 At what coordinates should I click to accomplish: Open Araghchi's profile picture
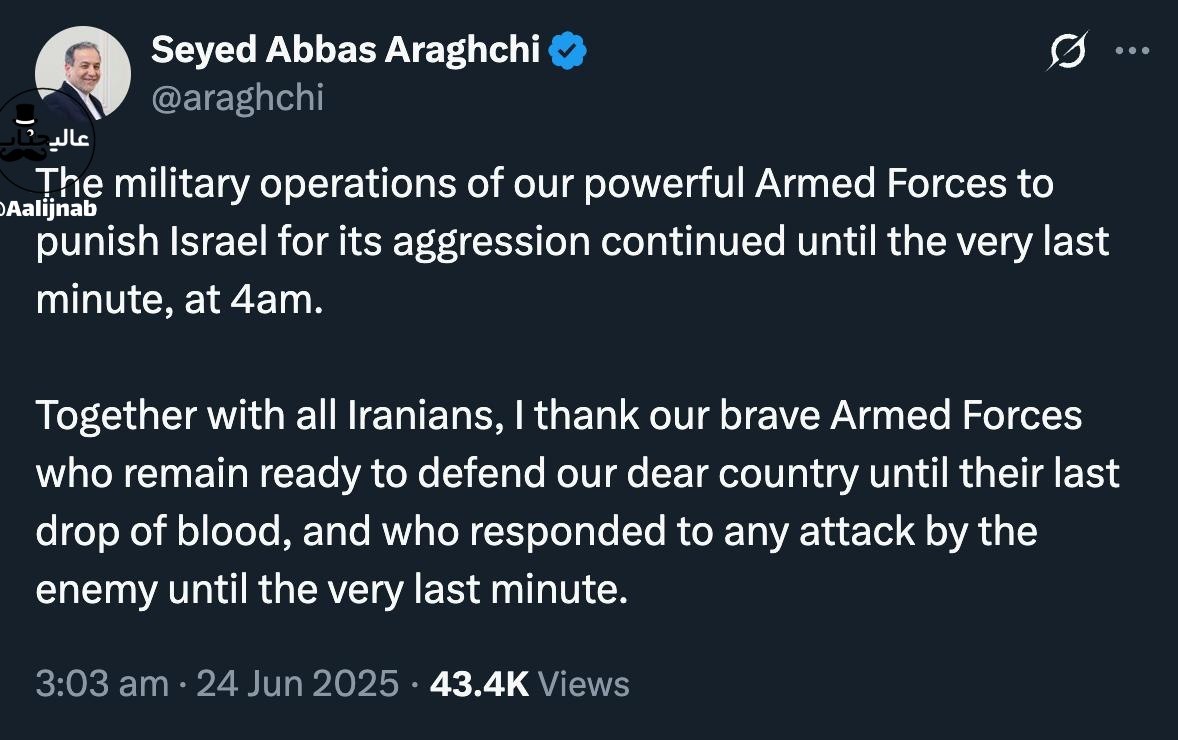[83, 75]
